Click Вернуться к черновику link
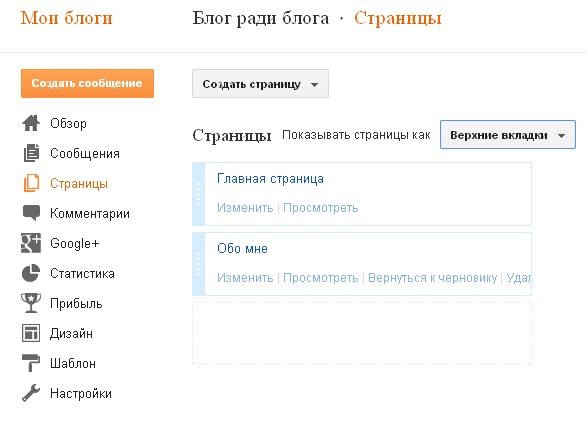Image resolution: width=587 pixels, height=430 pixels. (432, 278)
